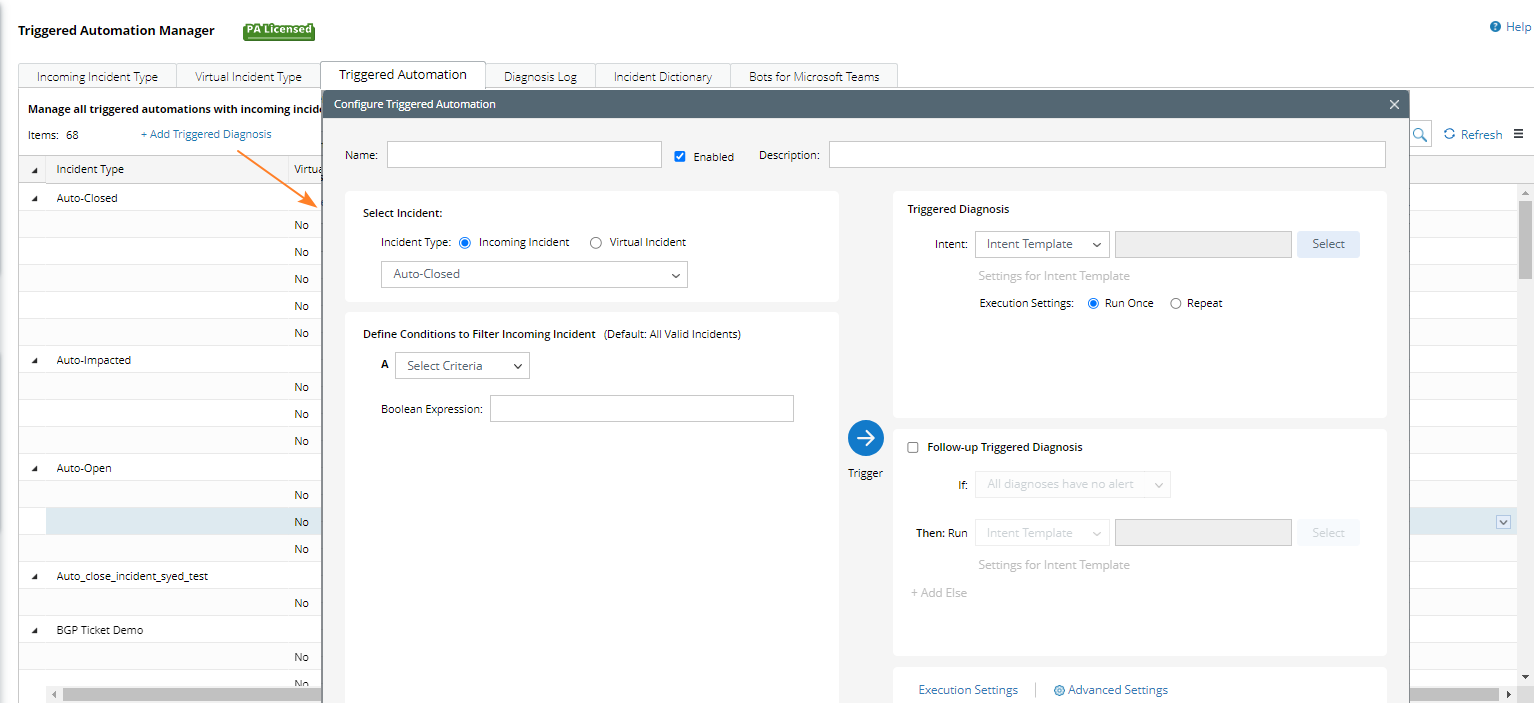Click the search magnifier icon

1420,134
